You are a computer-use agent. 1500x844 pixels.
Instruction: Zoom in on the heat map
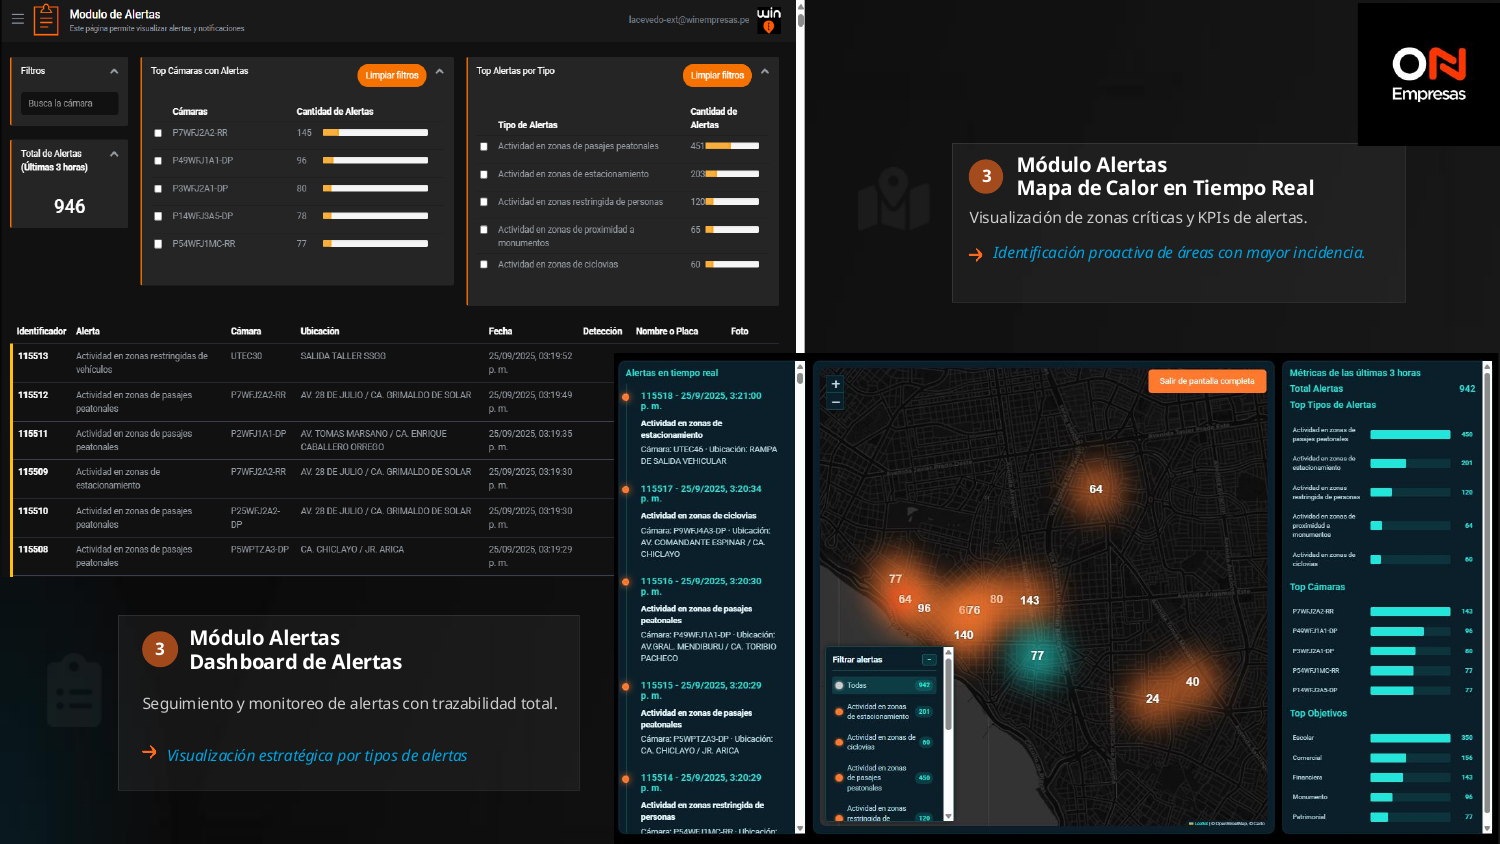836,384
